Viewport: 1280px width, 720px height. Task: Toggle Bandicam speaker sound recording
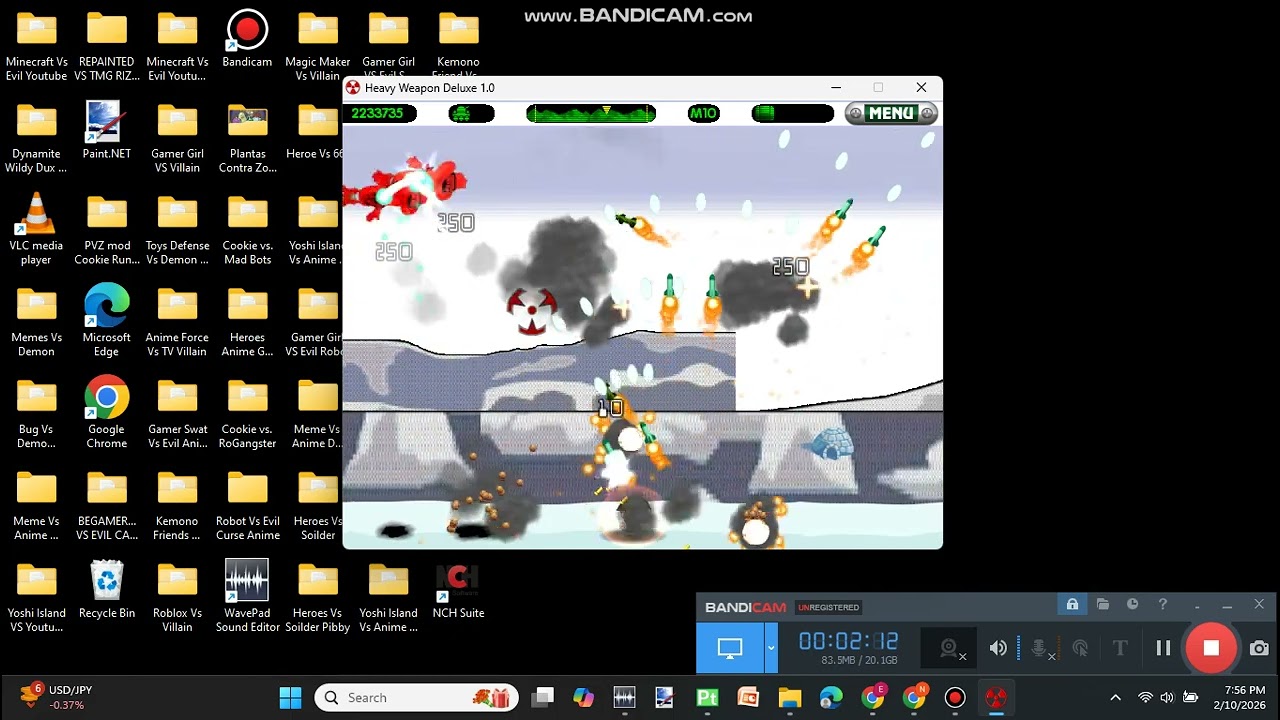[x=998, y=648]
